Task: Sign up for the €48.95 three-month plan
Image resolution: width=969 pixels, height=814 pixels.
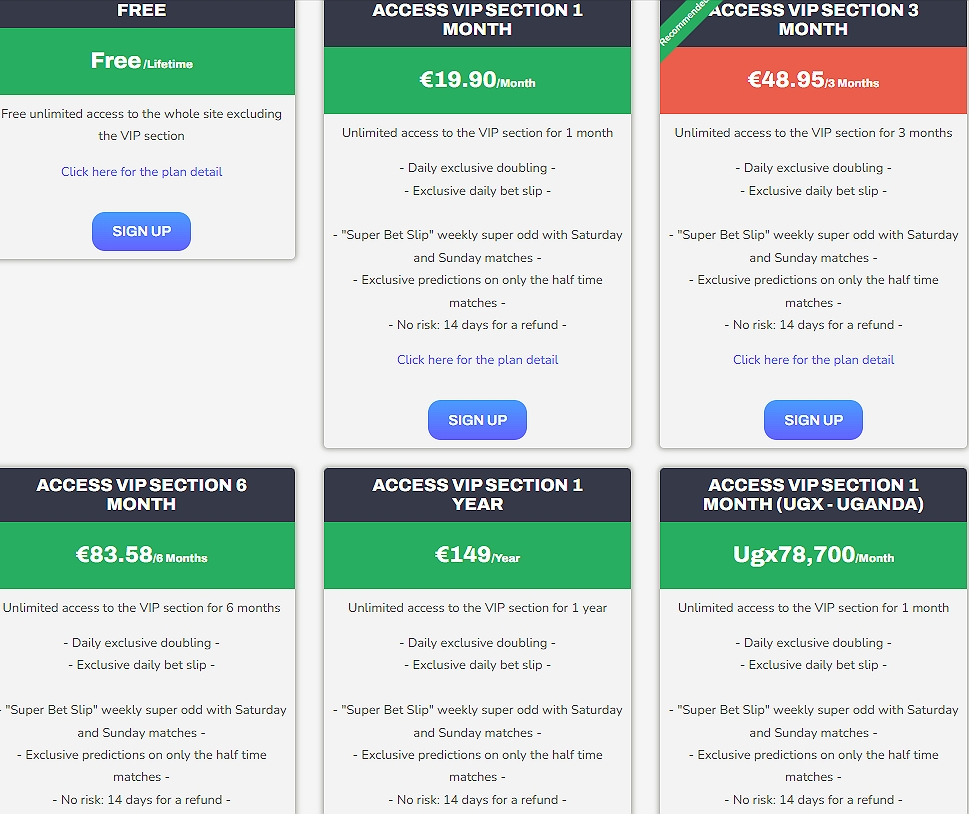Action: point(813,420)
